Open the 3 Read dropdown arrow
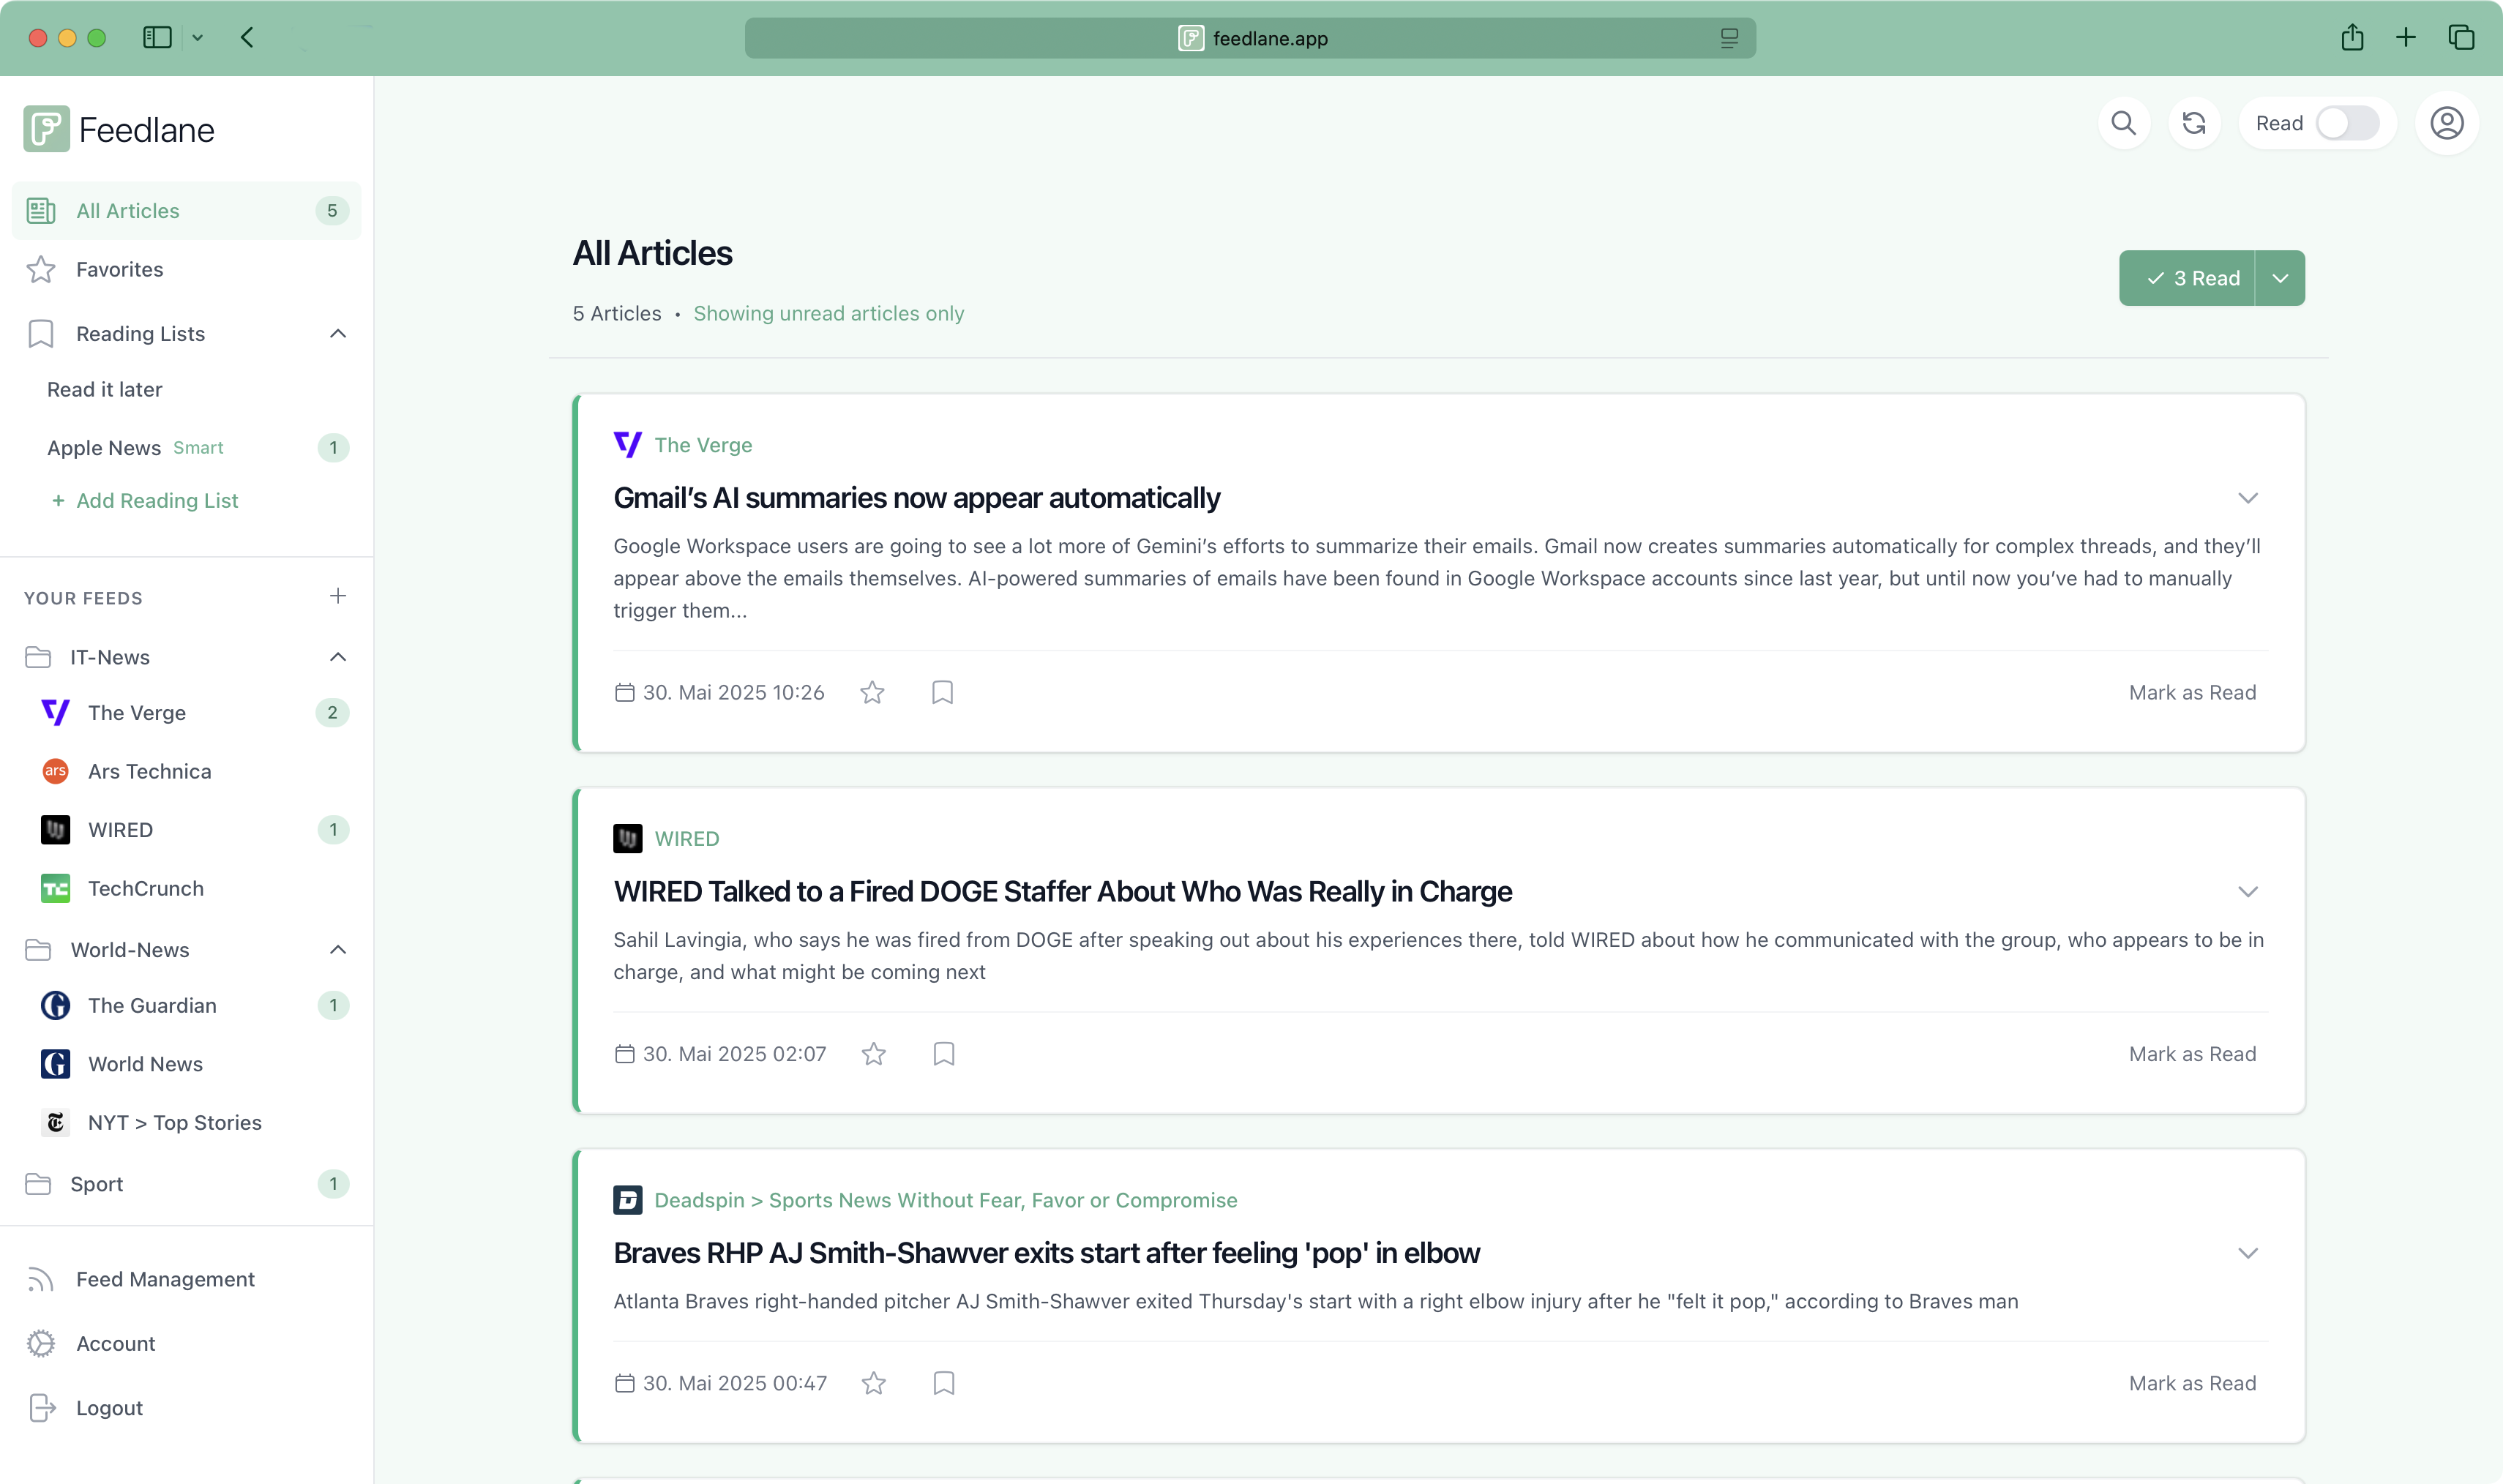2503x1484 pixels. [x=2280, y=278]
